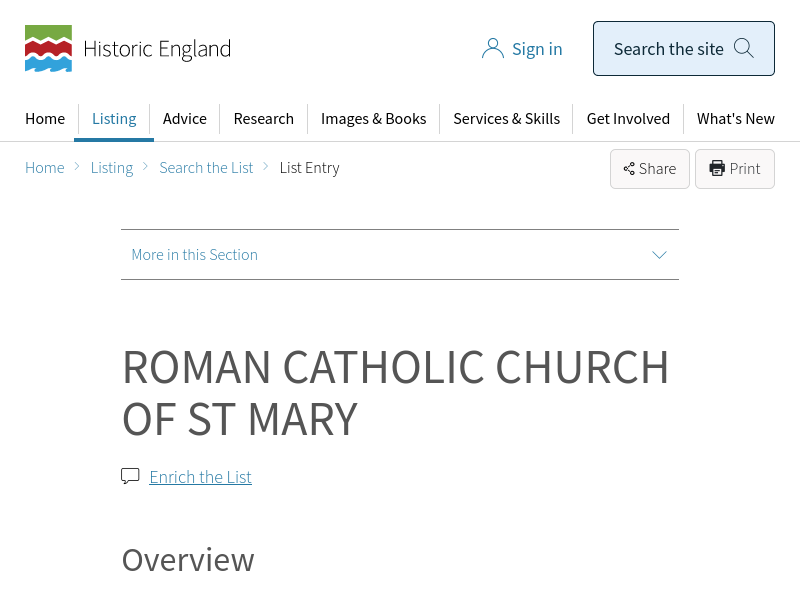The height and width of the screenshot is (600, 800).
Task: Click the share icon
Action: [x=629, y=169]
